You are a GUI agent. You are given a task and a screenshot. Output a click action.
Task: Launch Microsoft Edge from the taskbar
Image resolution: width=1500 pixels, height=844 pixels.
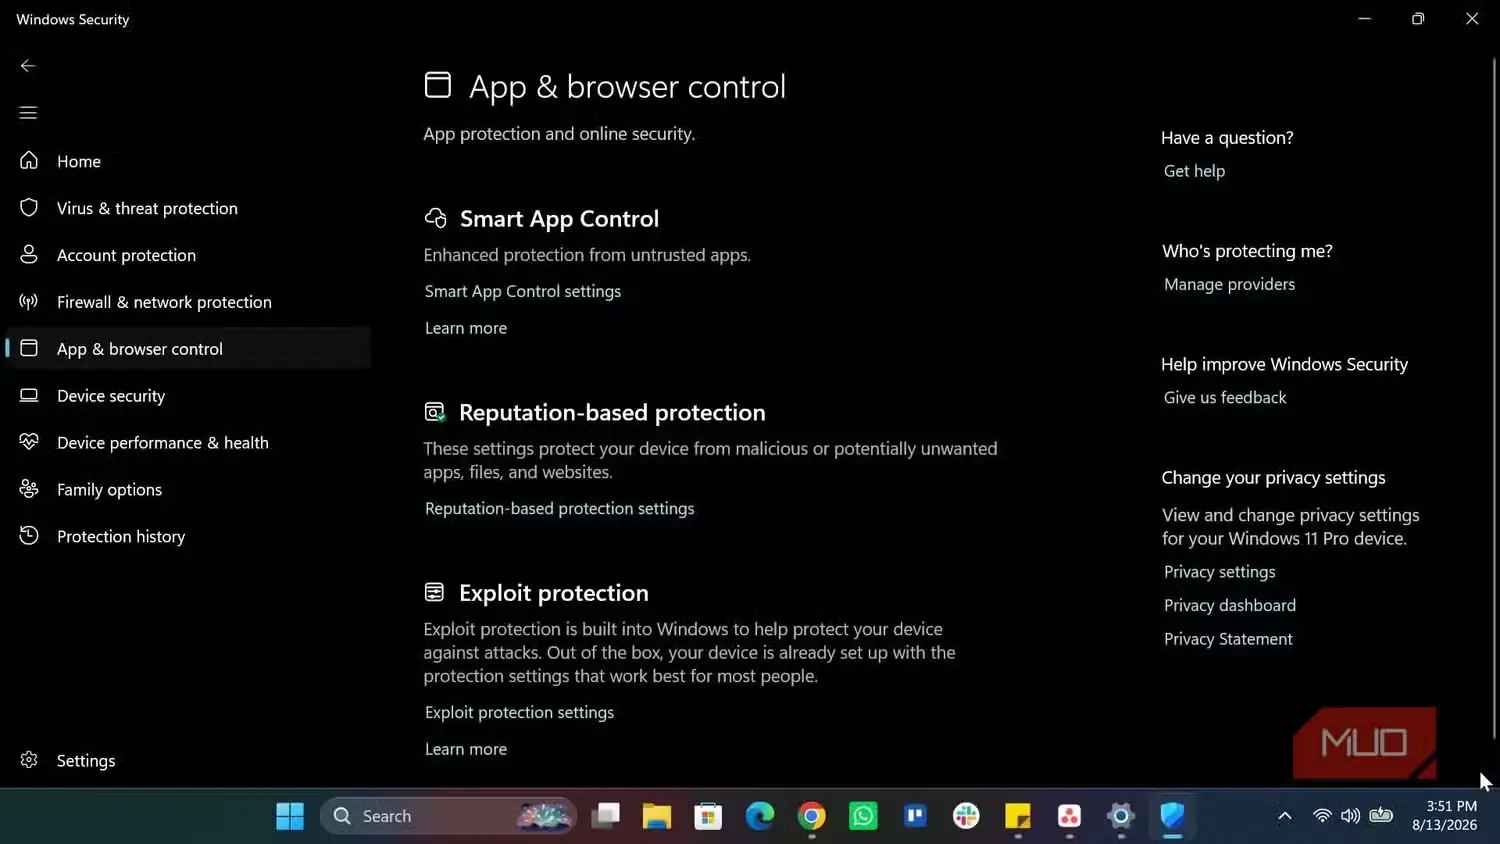pos(760,816)
